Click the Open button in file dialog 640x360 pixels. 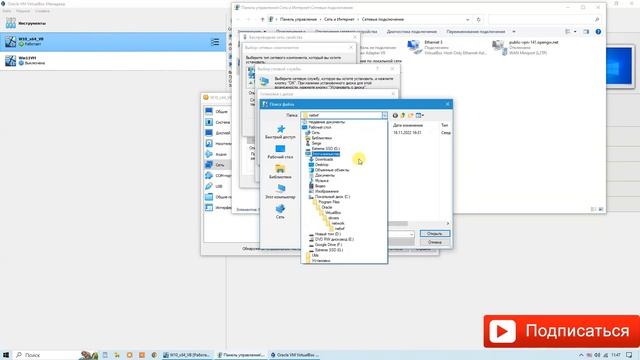[x=435, y=234]
